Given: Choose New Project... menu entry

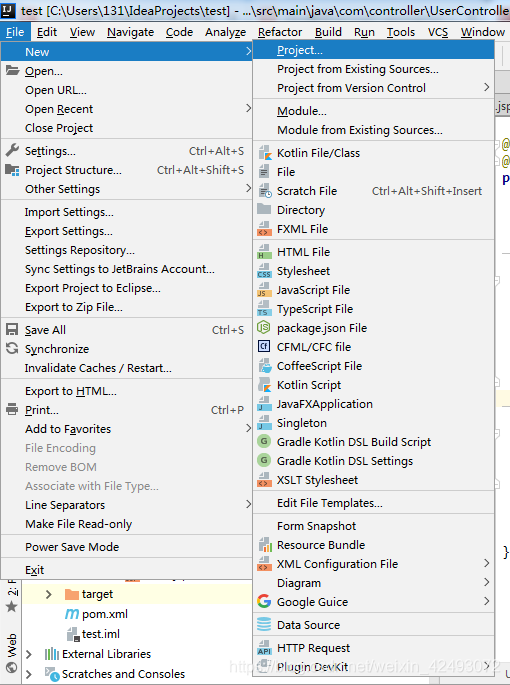Looking at the screenshot, I should pos(374,50).
